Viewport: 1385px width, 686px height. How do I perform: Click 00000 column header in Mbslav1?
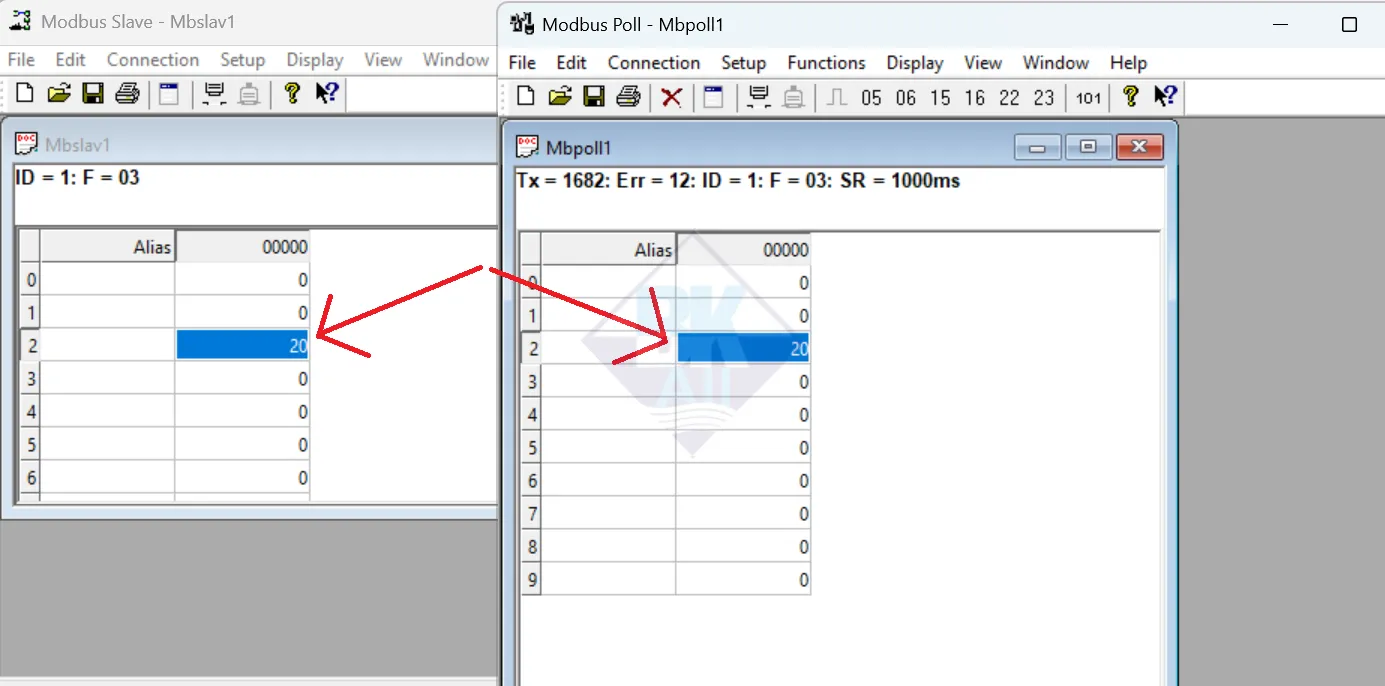(242, 247)
